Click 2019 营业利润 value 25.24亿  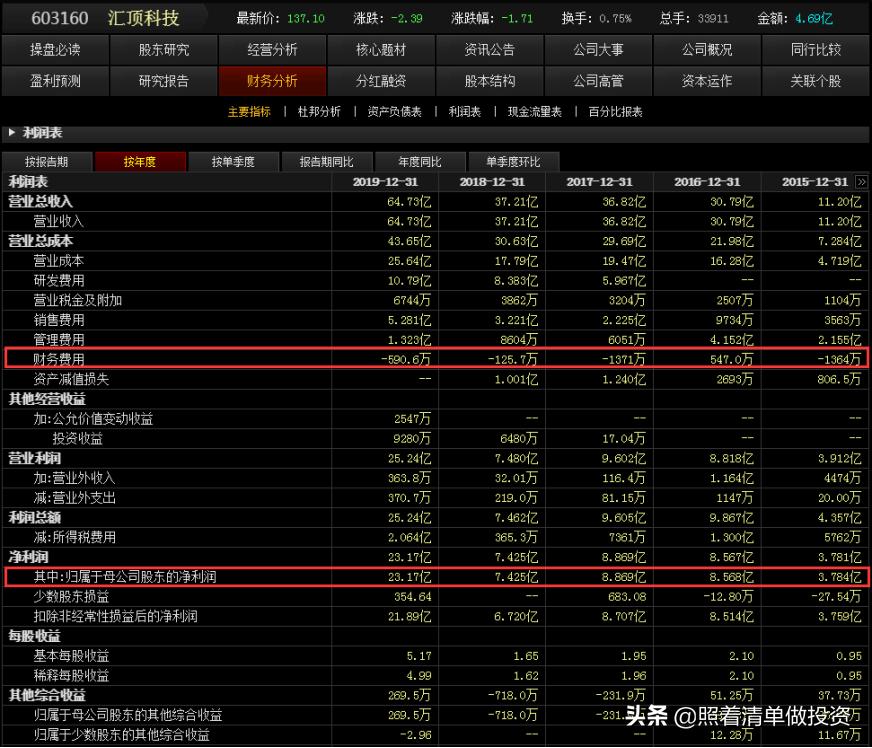pyautogui.click(x=409, y=459)
